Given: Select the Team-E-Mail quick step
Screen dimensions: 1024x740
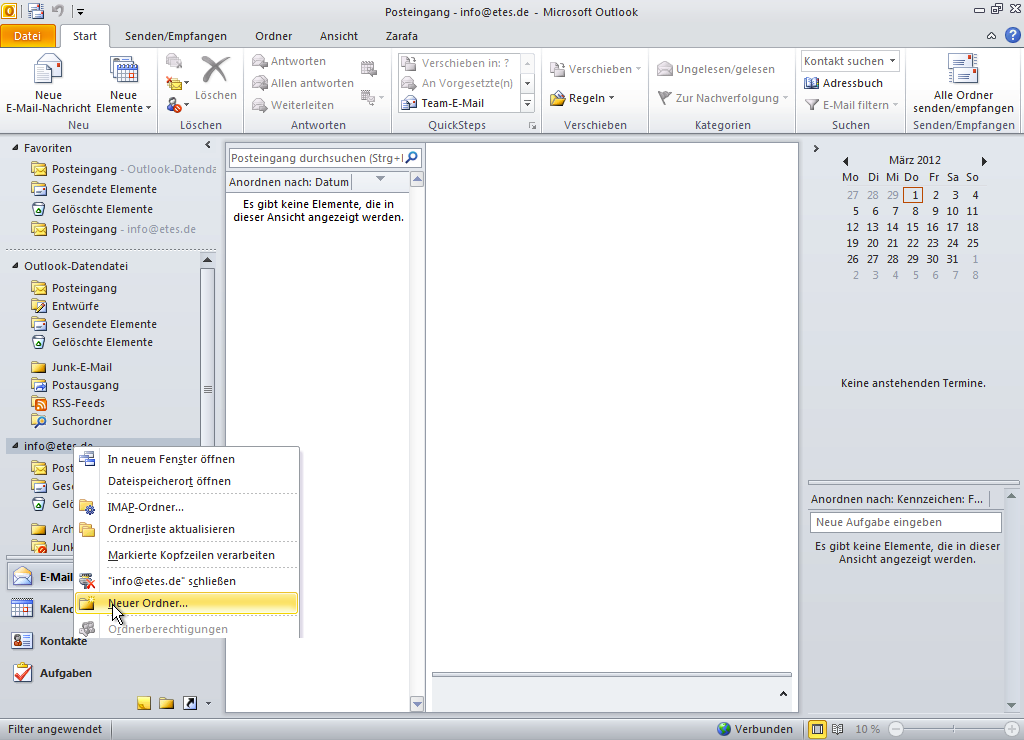Looking at the screenshot, I should pyautogui.click(x=460, y=103).
